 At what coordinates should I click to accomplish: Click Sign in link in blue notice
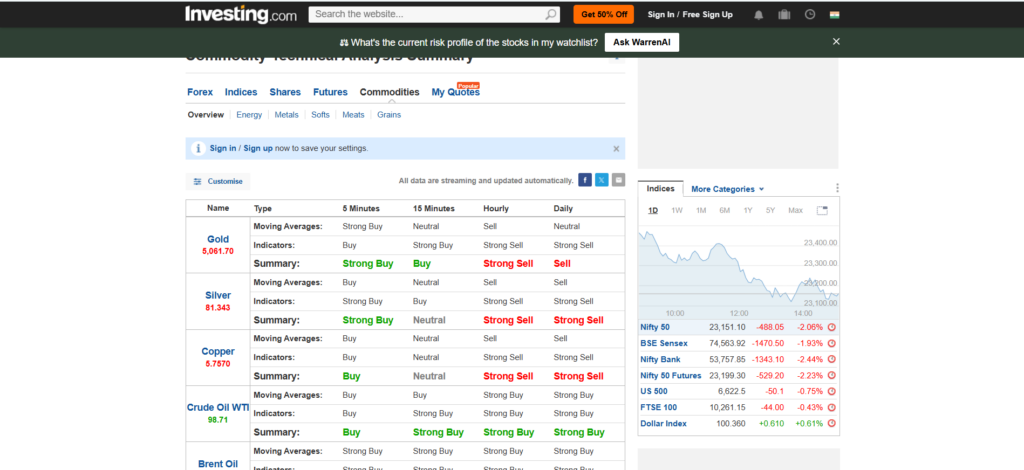click(x=223, y=148)
